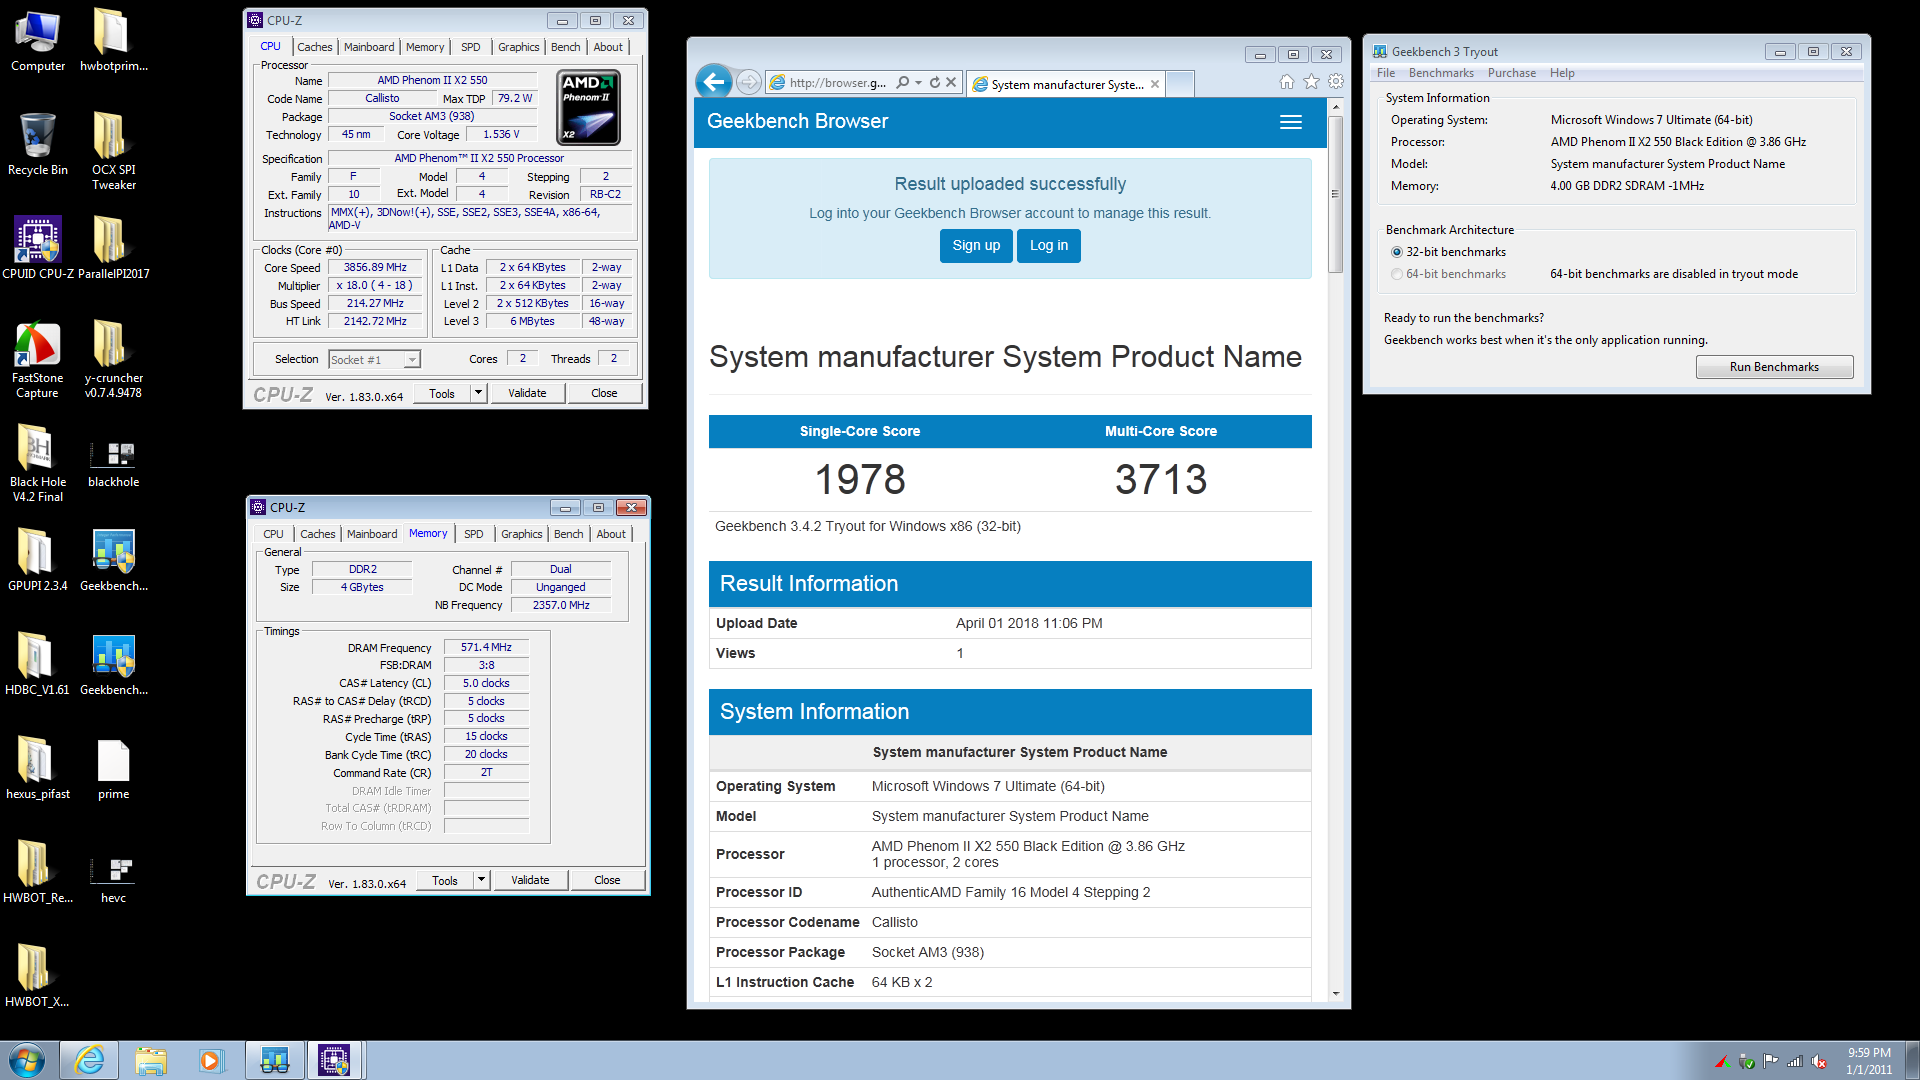Click the browser refresh icon

[x=935, y=83]
